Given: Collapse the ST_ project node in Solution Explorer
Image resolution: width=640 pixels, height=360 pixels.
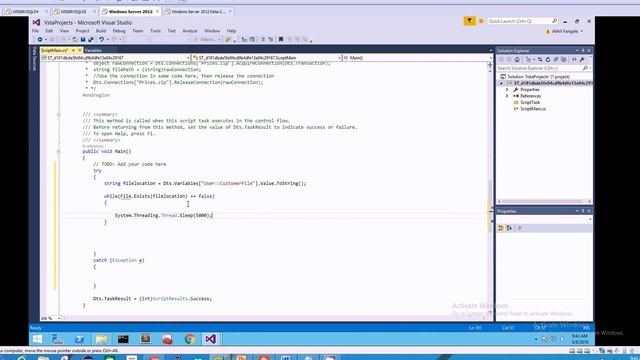Looking at the screenshot, I should coord(502,83).
